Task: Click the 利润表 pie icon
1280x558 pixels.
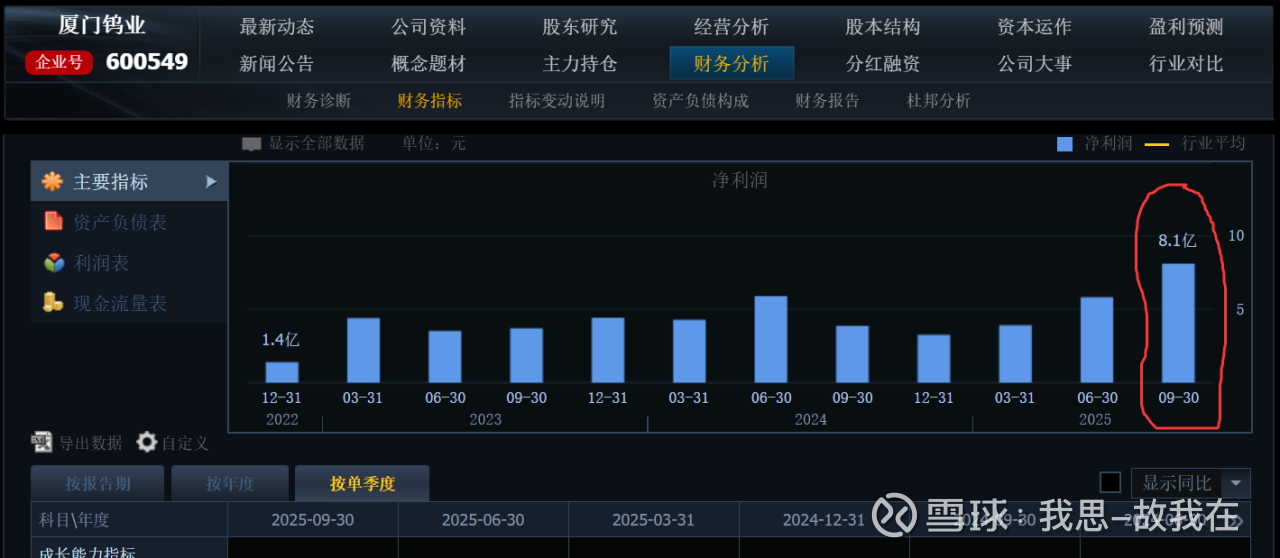Action: pyautogui.click(x=53, y=262)
